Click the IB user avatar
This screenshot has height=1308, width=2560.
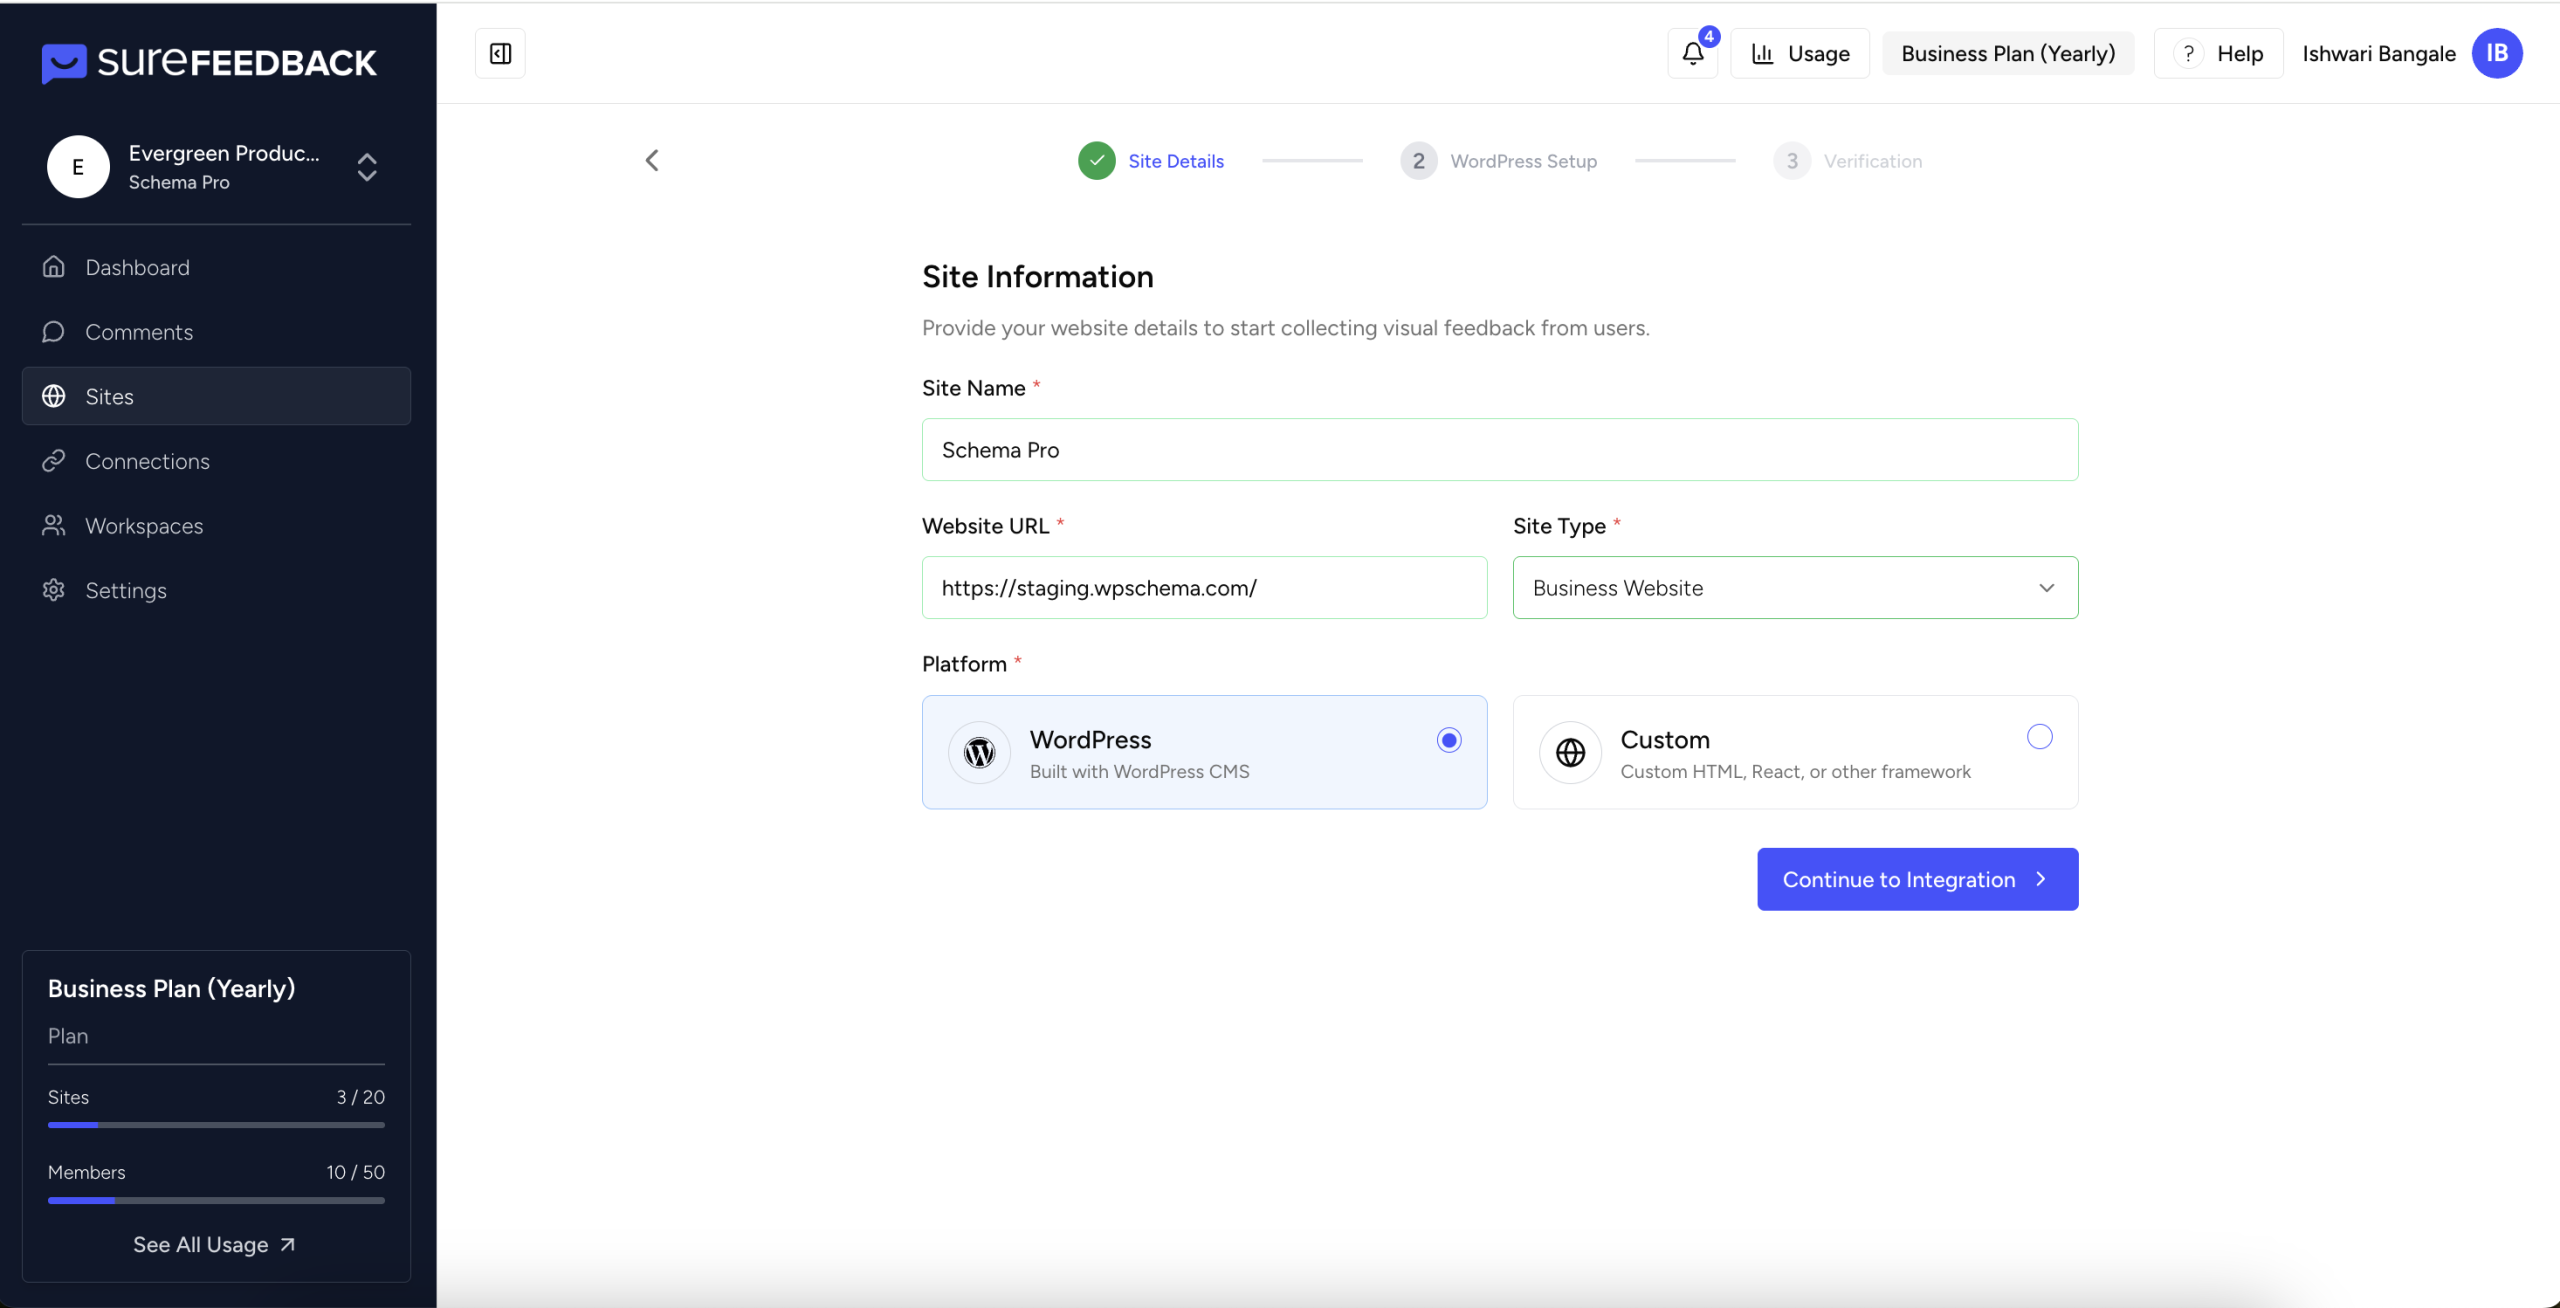(x=2496, y=54)
